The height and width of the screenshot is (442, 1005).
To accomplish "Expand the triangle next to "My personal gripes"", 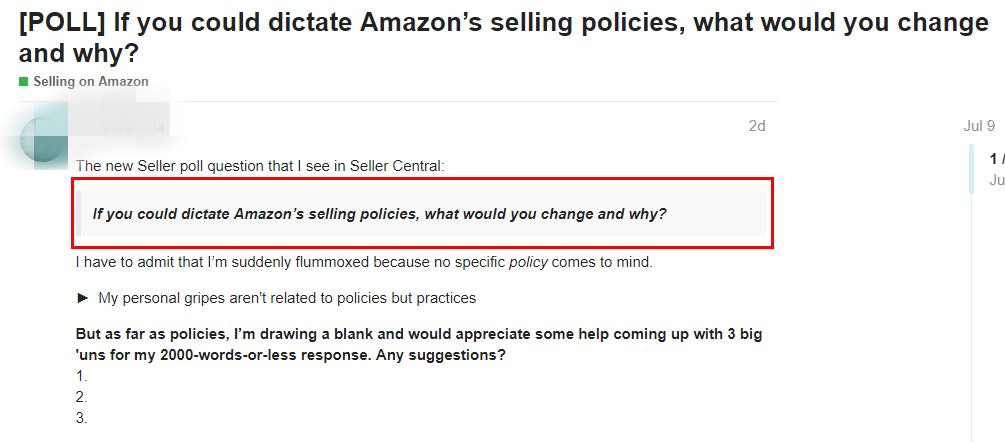I will click(83, 298).
